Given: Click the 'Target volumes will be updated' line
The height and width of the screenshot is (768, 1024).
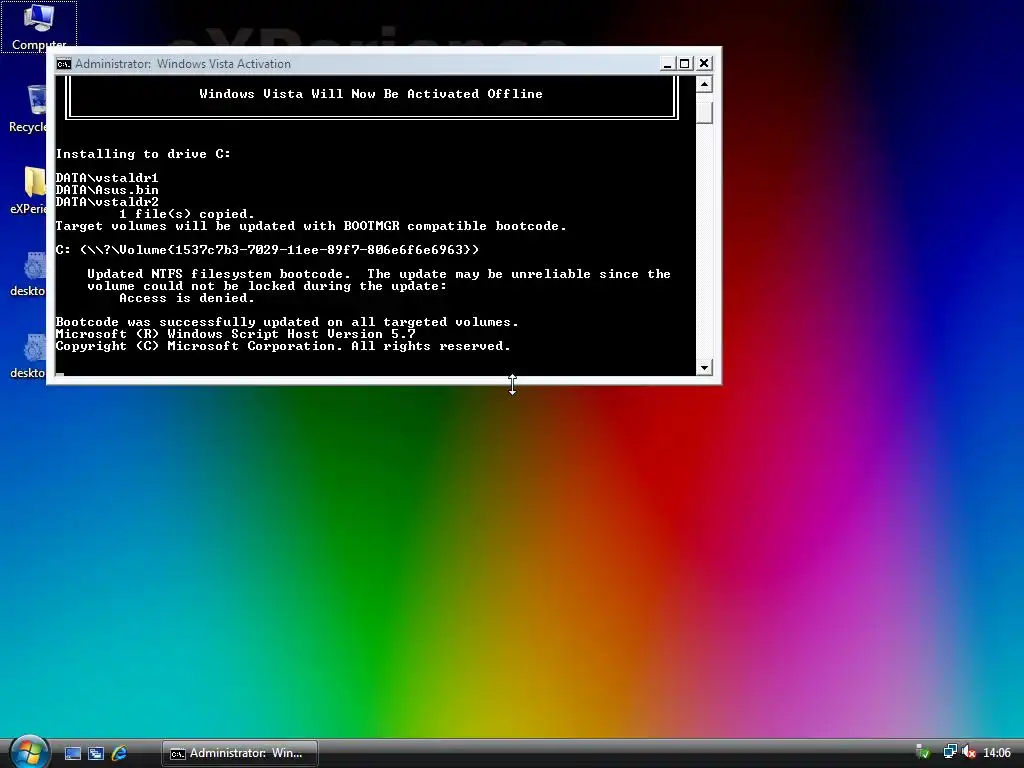Looking at the screenshot, I should (x=311, y=226).
